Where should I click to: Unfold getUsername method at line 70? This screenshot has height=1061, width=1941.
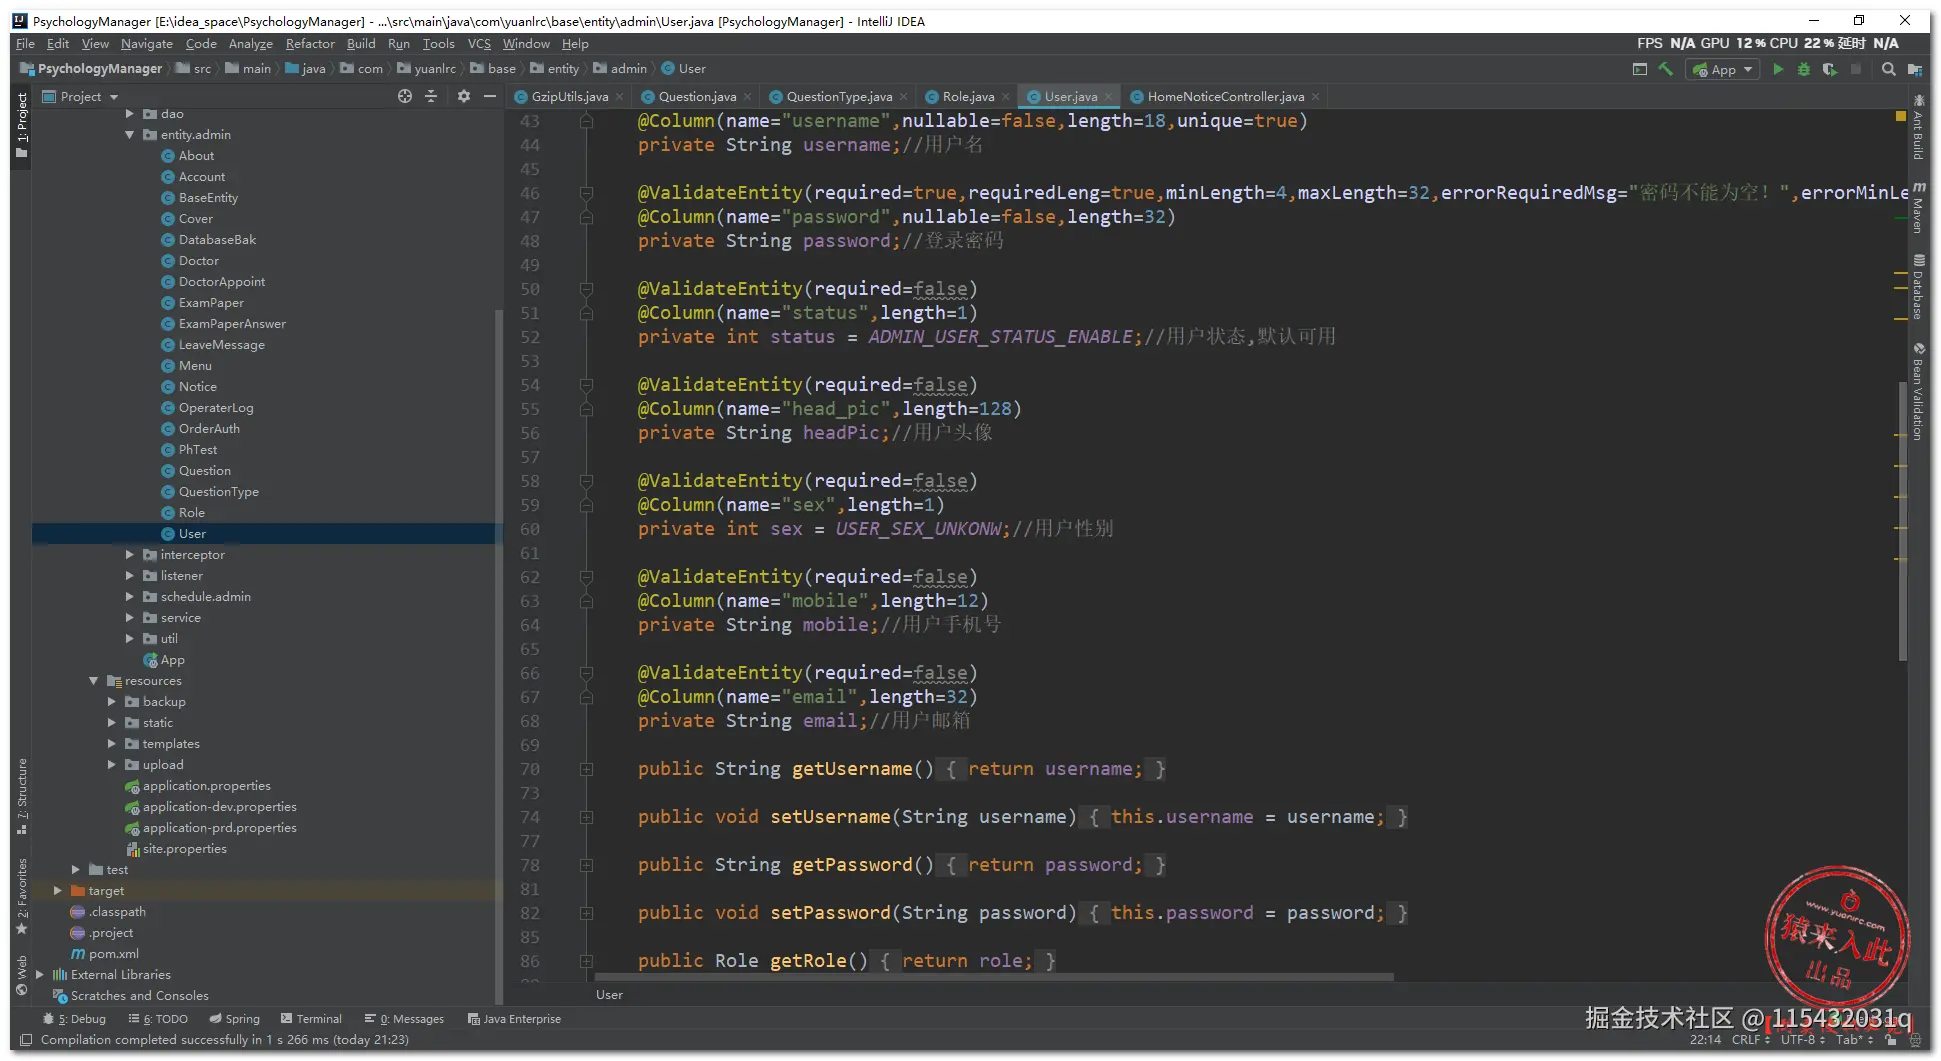(586, 769)
